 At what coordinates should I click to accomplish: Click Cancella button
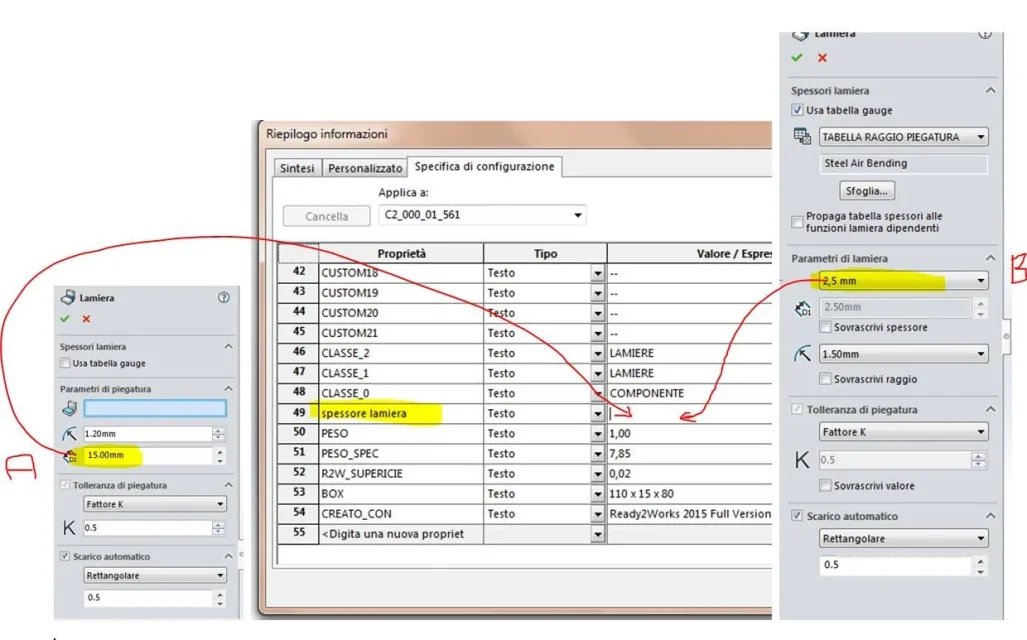[x=326, y=216]
